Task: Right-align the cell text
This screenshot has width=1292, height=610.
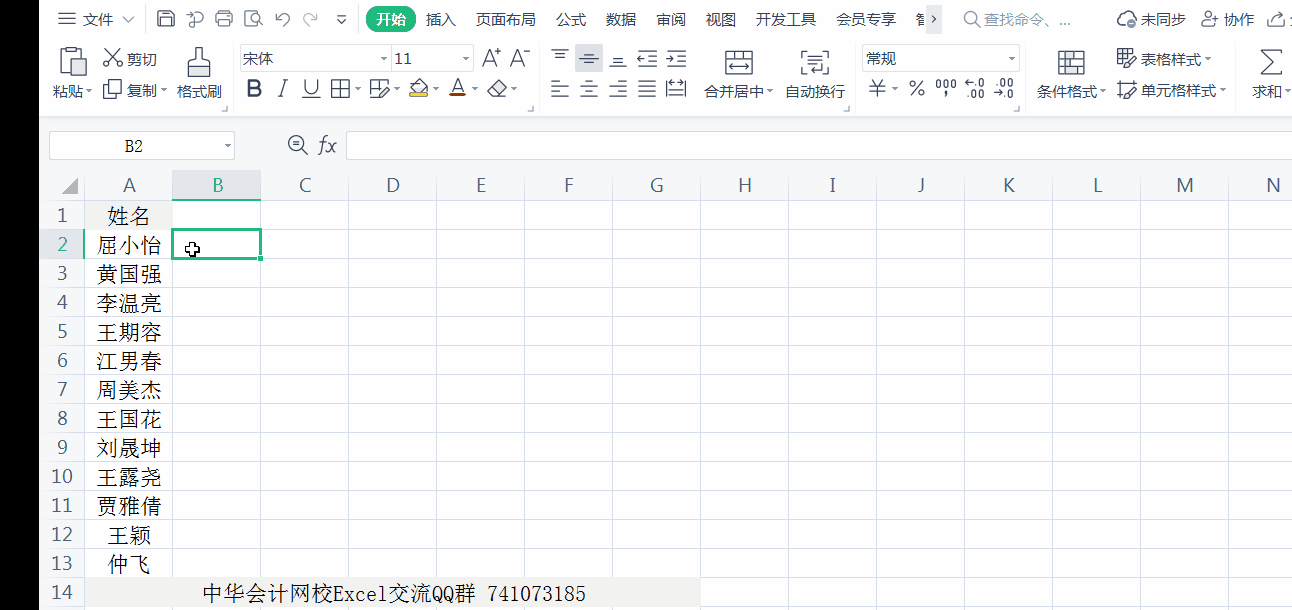Action: (618, 89)
